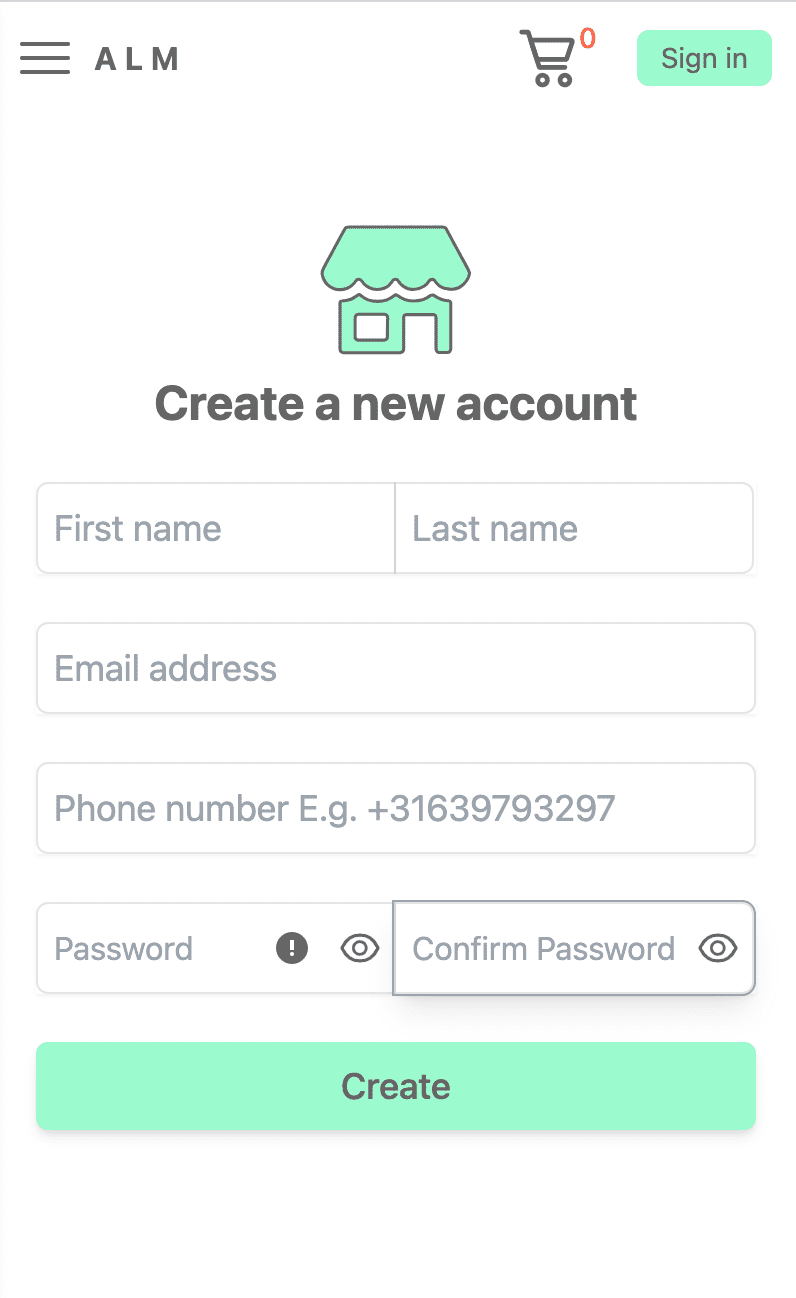The image size is (796, 1298).
Task: Navigate home via the ALM brand link
Action: [137, 58]
